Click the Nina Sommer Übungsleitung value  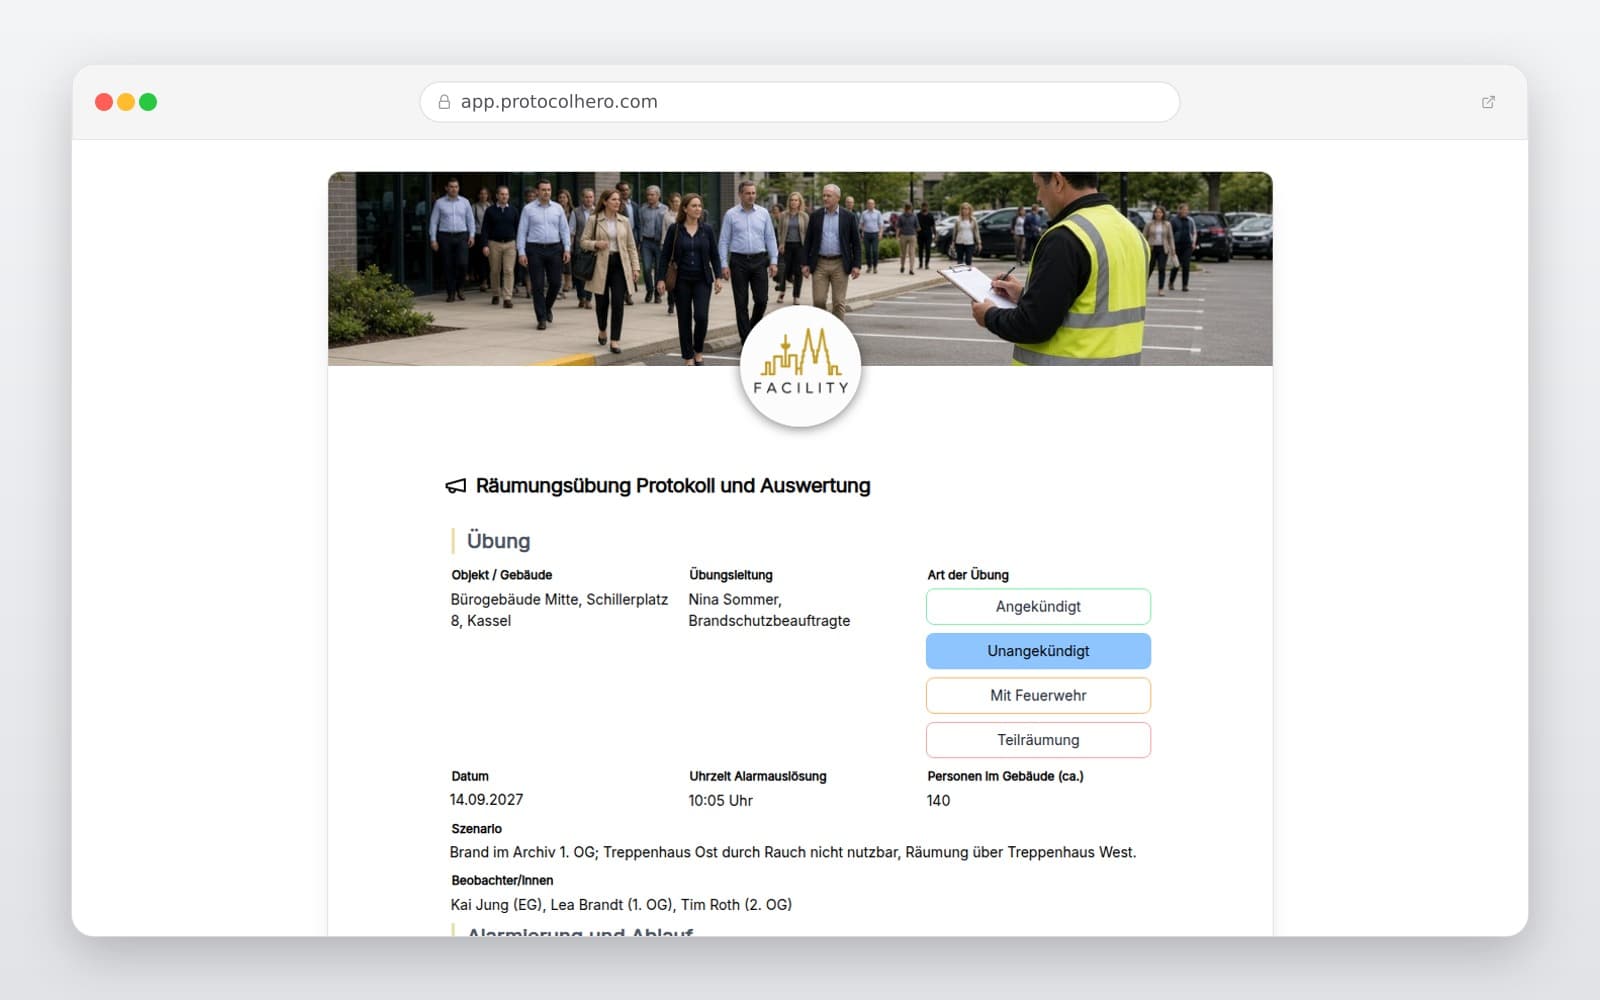pyautogui.click(x=769, y=610)
